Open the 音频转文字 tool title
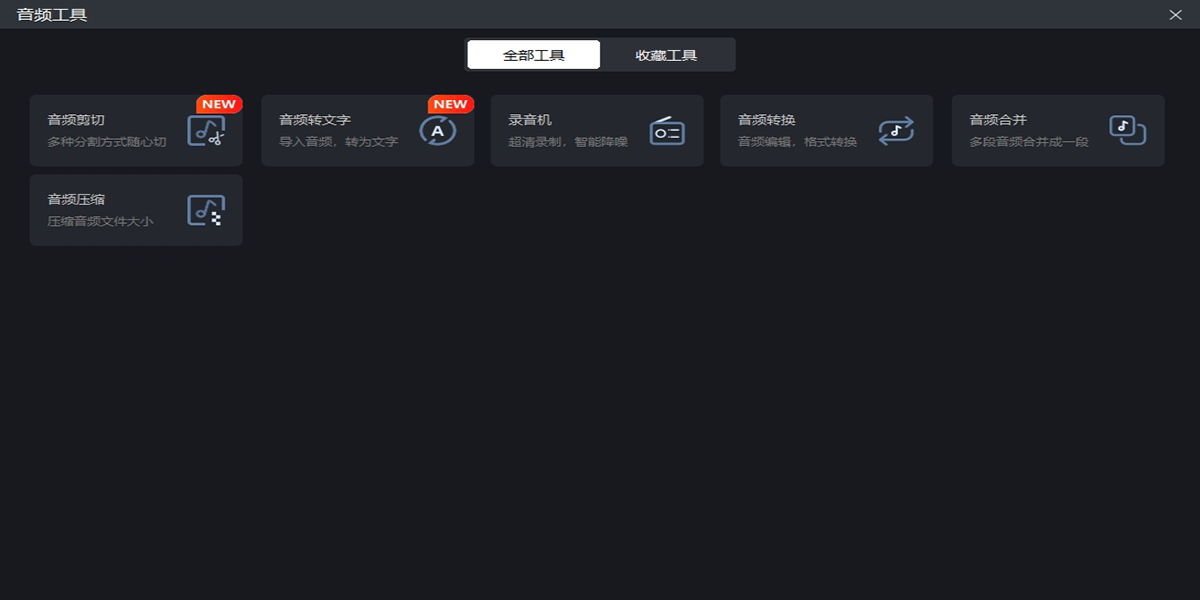 pos(315,120)
